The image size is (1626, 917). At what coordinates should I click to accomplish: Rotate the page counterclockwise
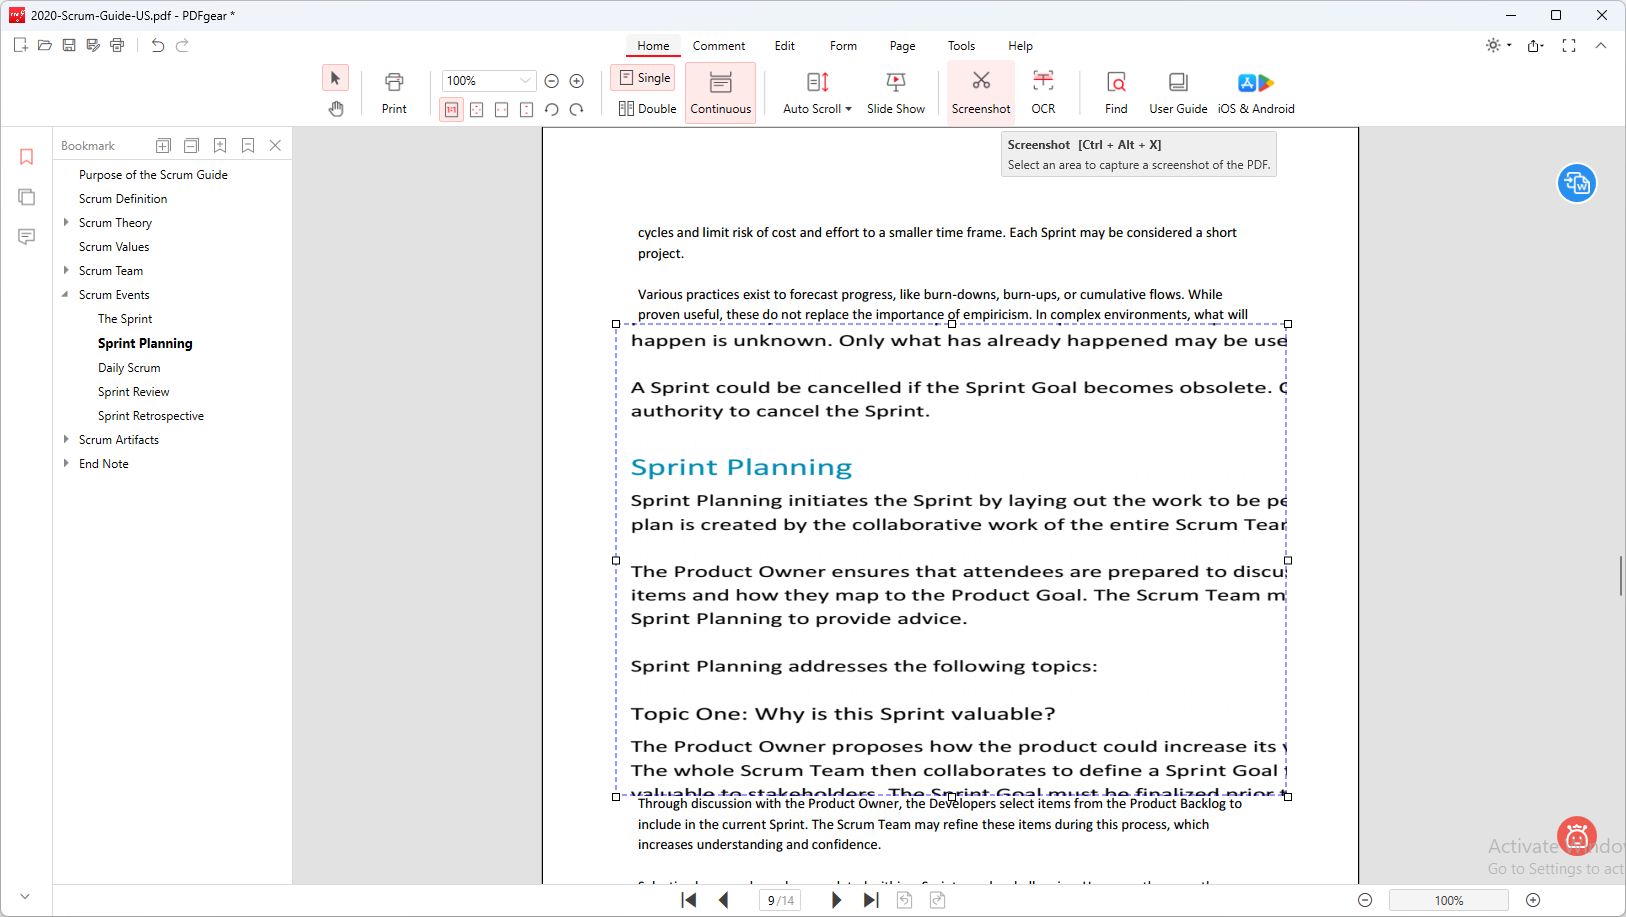tap(552, 110)
